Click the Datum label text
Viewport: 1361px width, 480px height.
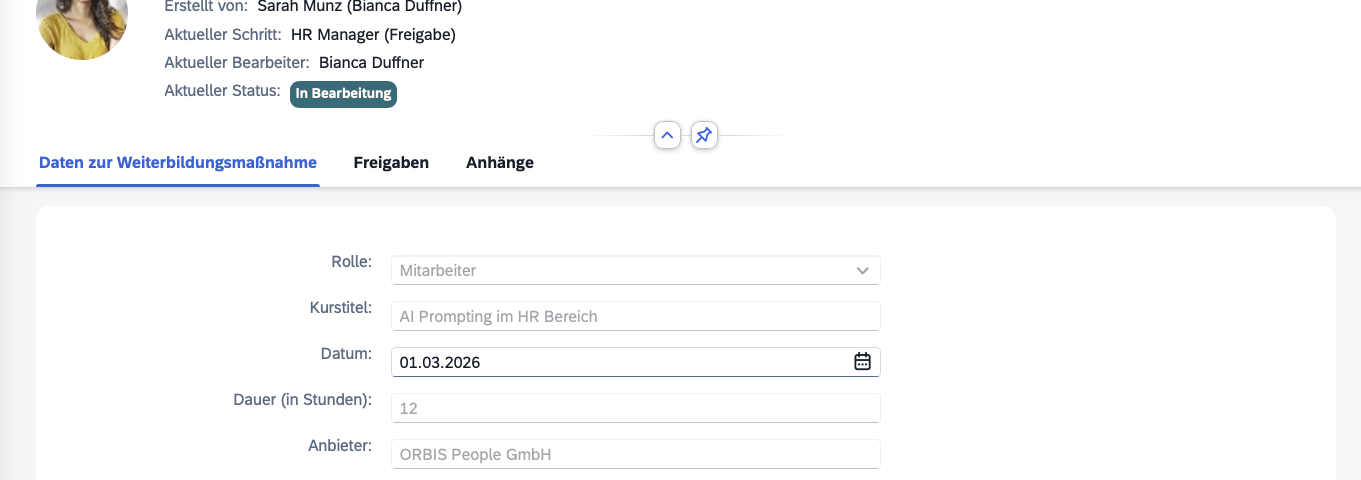346,354
